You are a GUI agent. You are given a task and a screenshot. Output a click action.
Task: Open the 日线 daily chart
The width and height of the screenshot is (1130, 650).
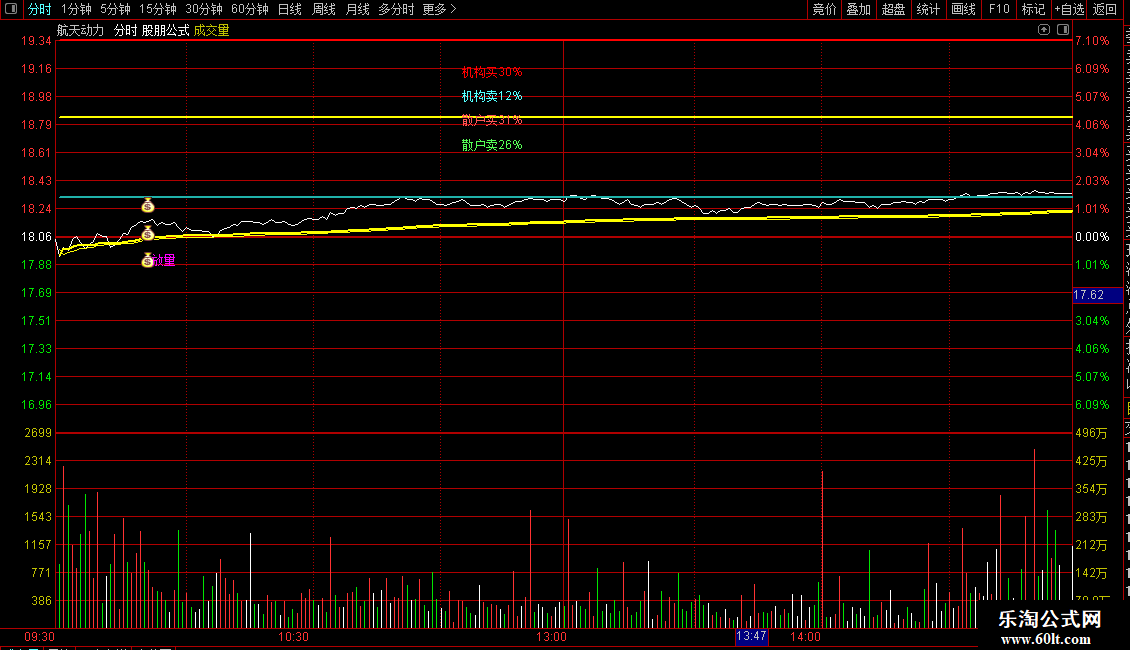pyautogui.click(x=290, y=9)
